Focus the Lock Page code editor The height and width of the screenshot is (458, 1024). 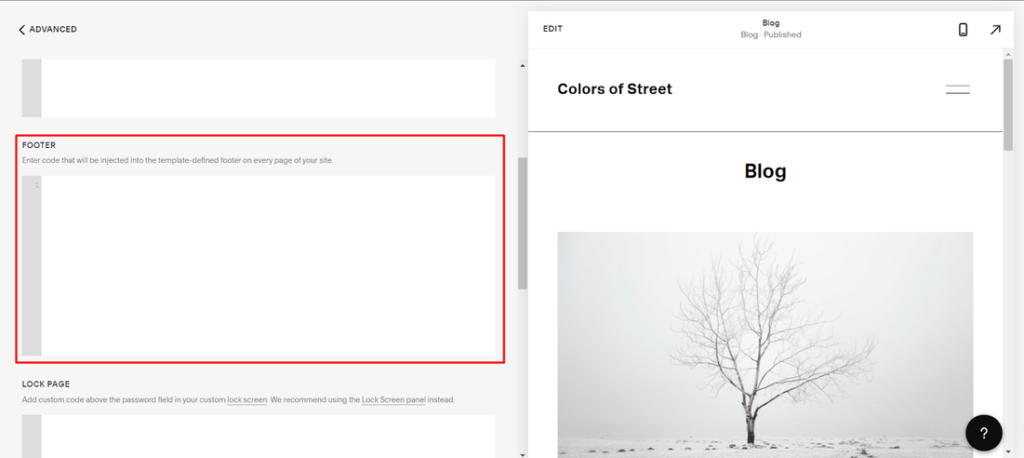tap(268, 436)
